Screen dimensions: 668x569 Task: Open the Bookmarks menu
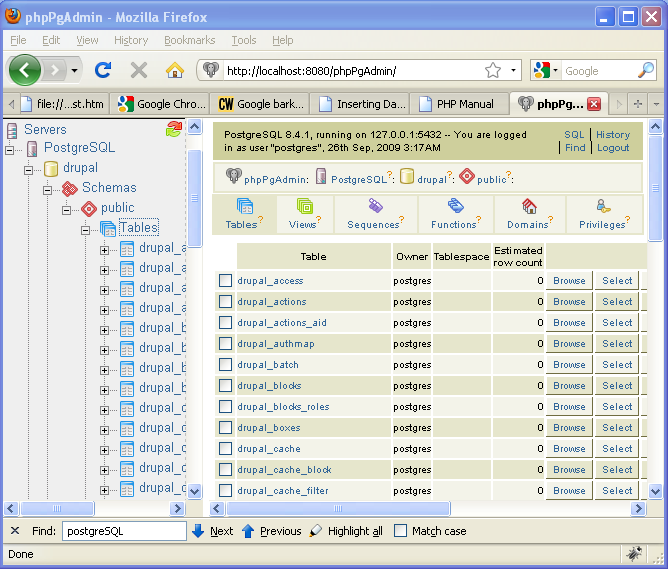click(x=190, y=40)
